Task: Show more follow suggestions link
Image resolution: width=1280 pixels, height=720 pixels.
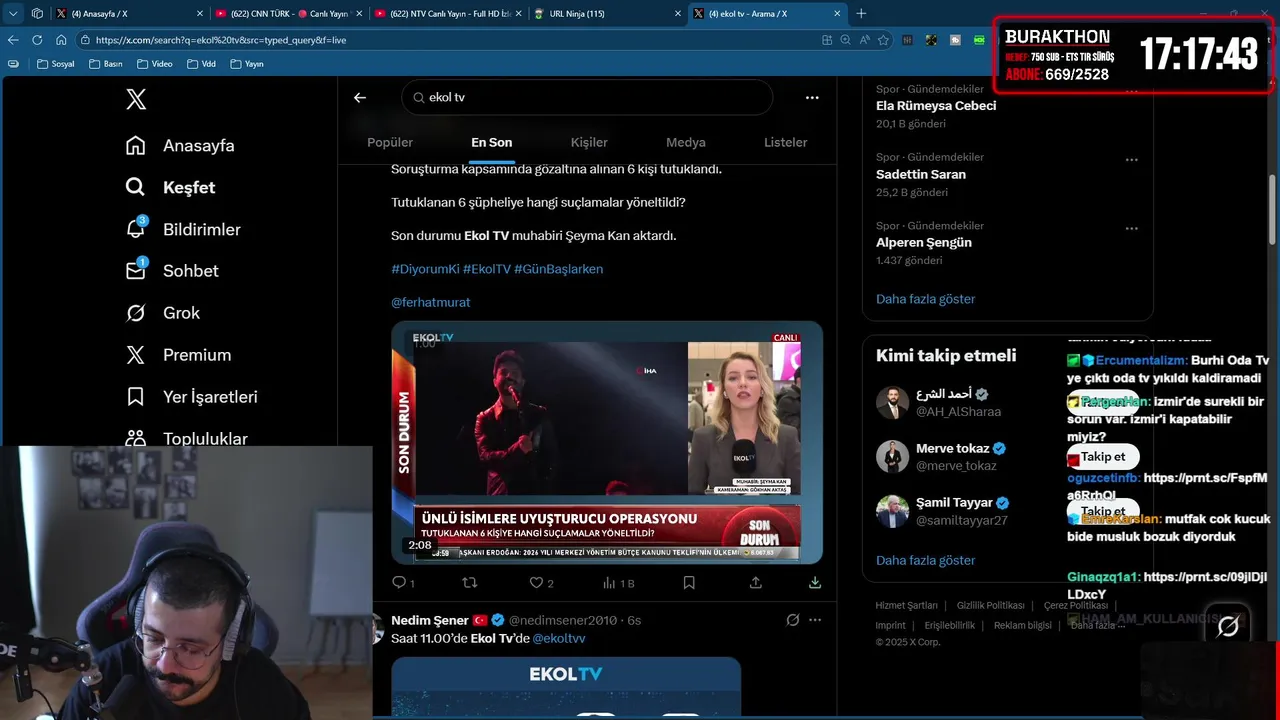Action: coord(925,560)
